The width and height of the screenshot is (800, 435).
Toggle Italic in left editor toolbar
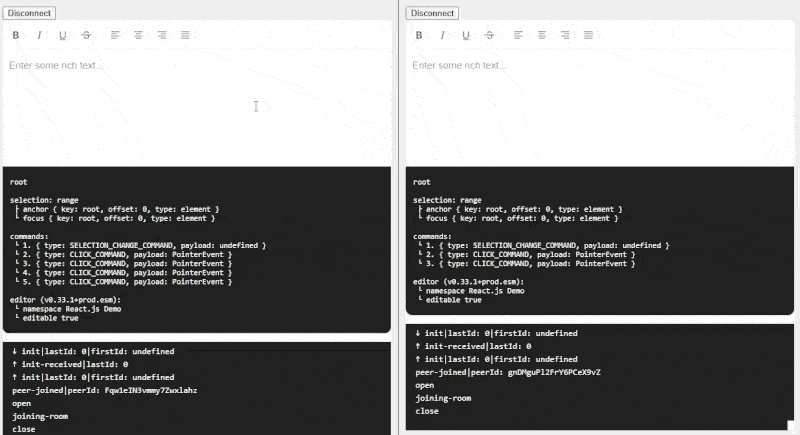click(39, 35)
